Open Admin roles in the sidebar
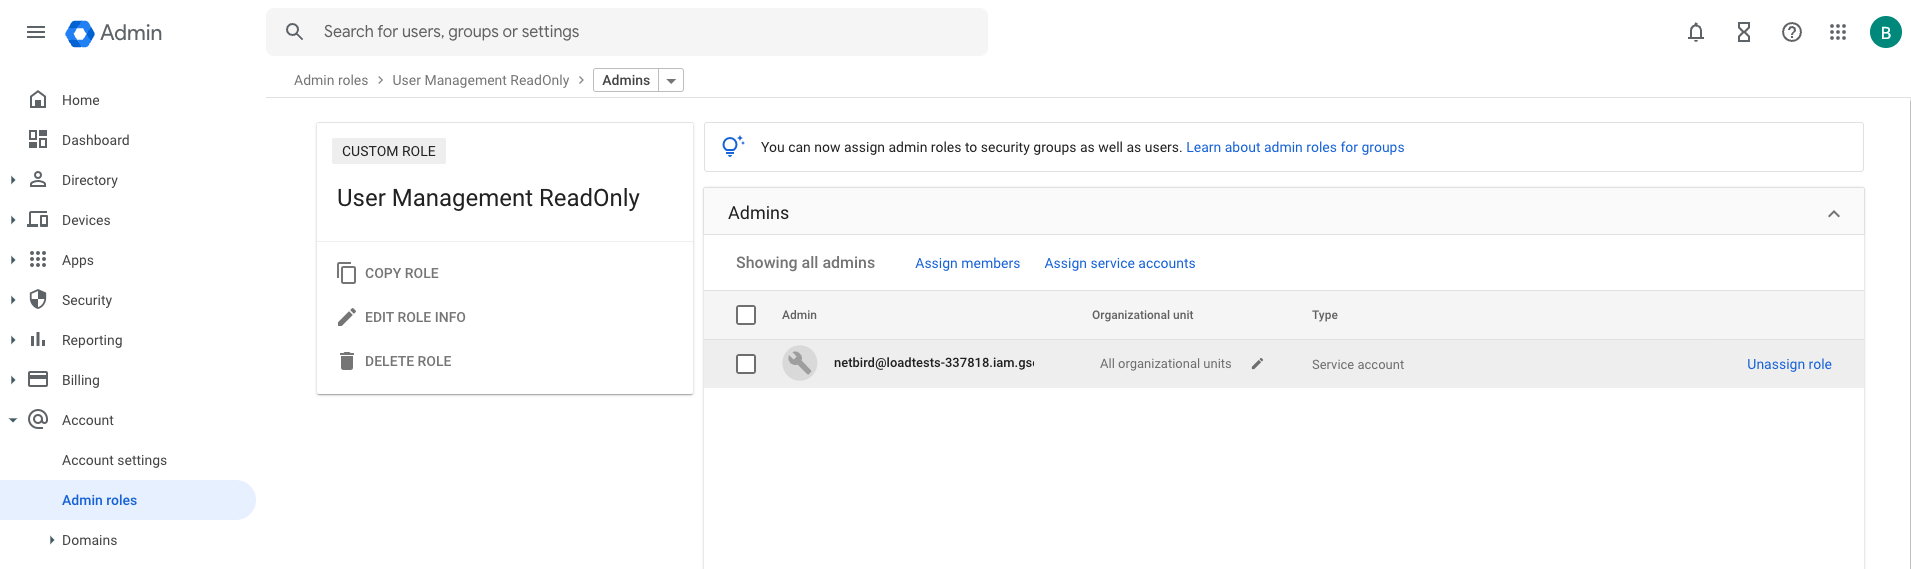The height and width of the screenshot is (569, 1911). point(99,500)
